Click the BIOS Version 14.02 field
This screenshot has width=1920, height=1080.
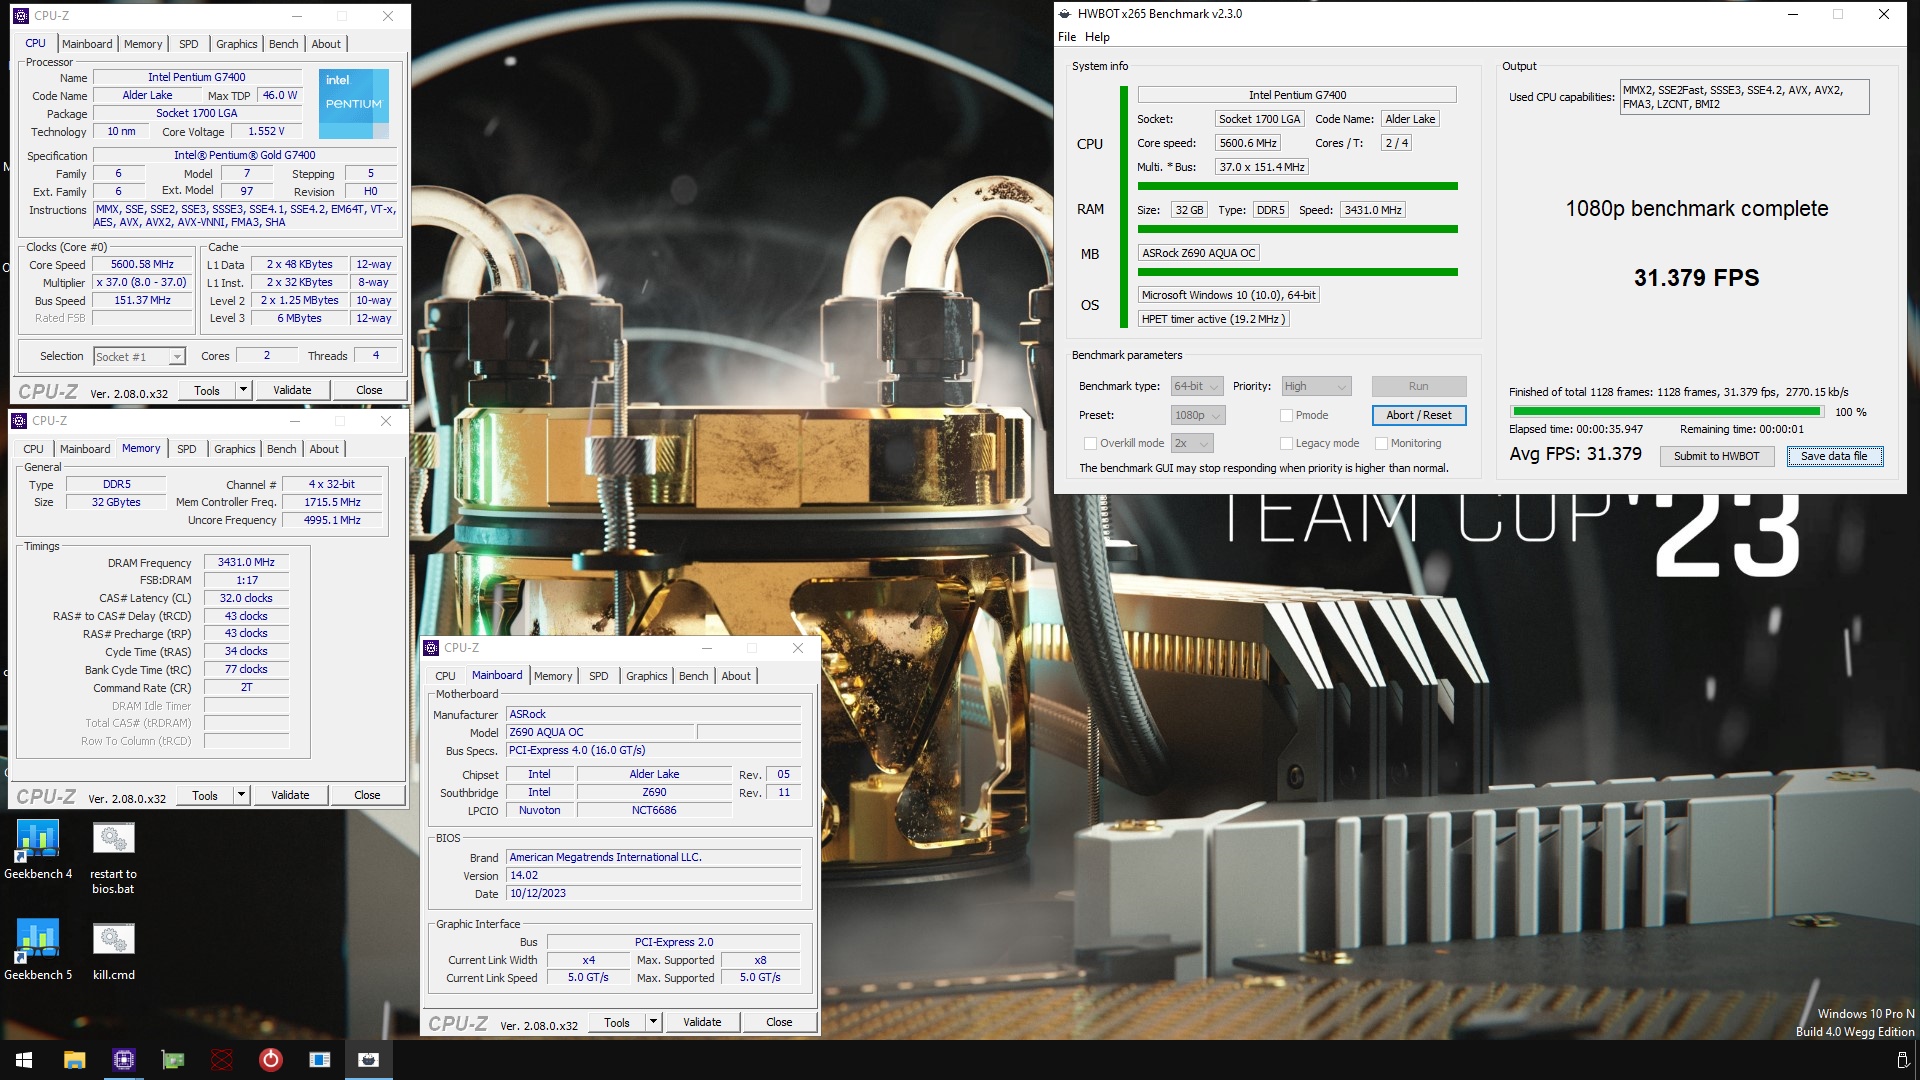[x=654, y=875]
